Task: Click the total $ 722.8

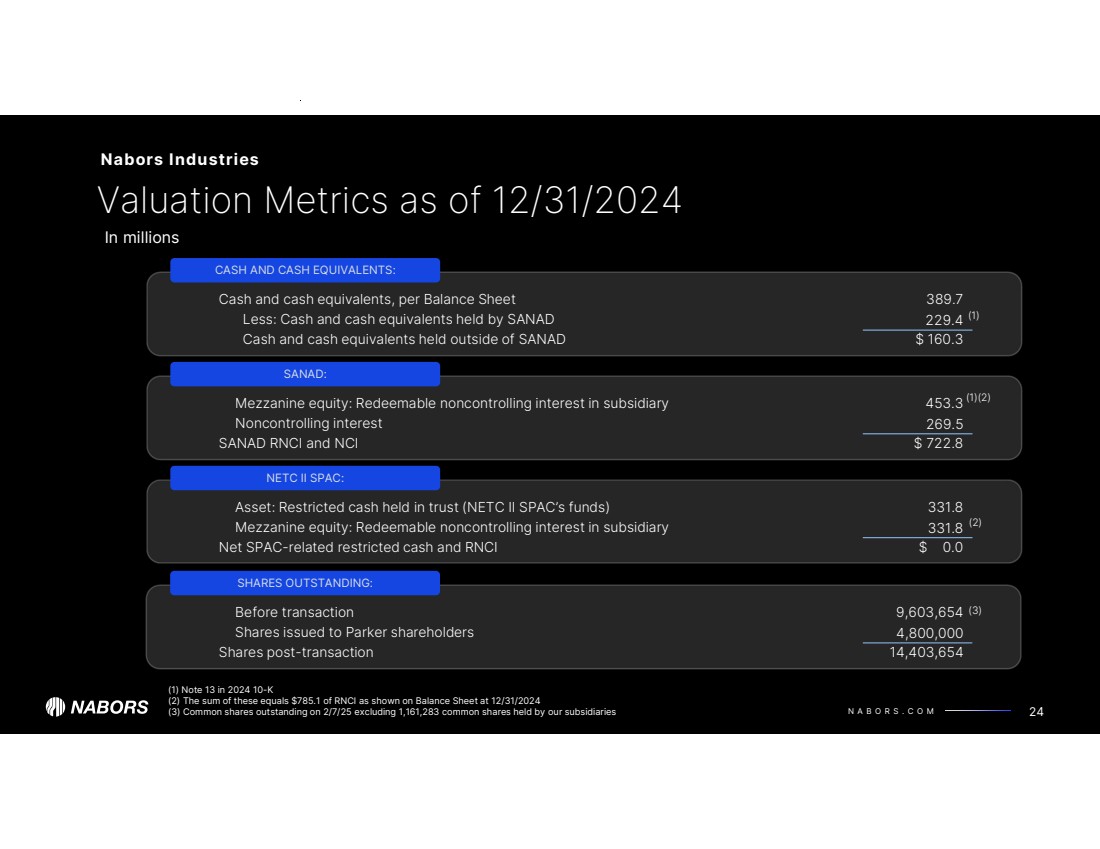Action: [x=939, y=443]
